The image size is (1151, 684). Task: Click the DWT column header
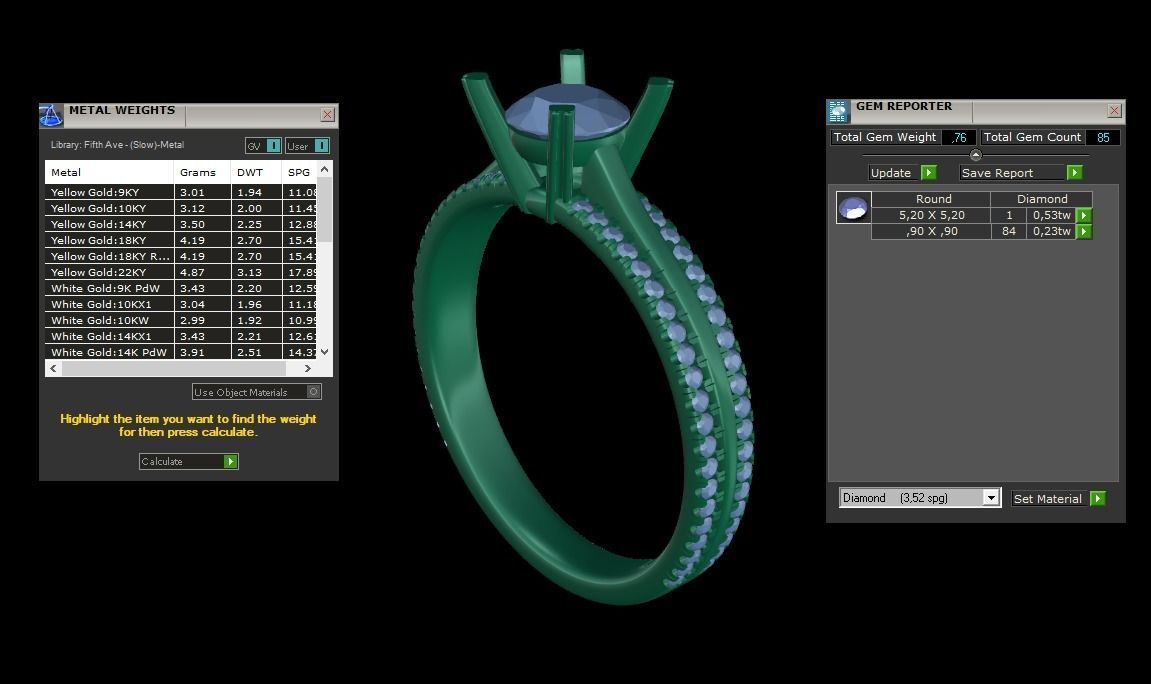pyautogui.click(x=256, y=172)
